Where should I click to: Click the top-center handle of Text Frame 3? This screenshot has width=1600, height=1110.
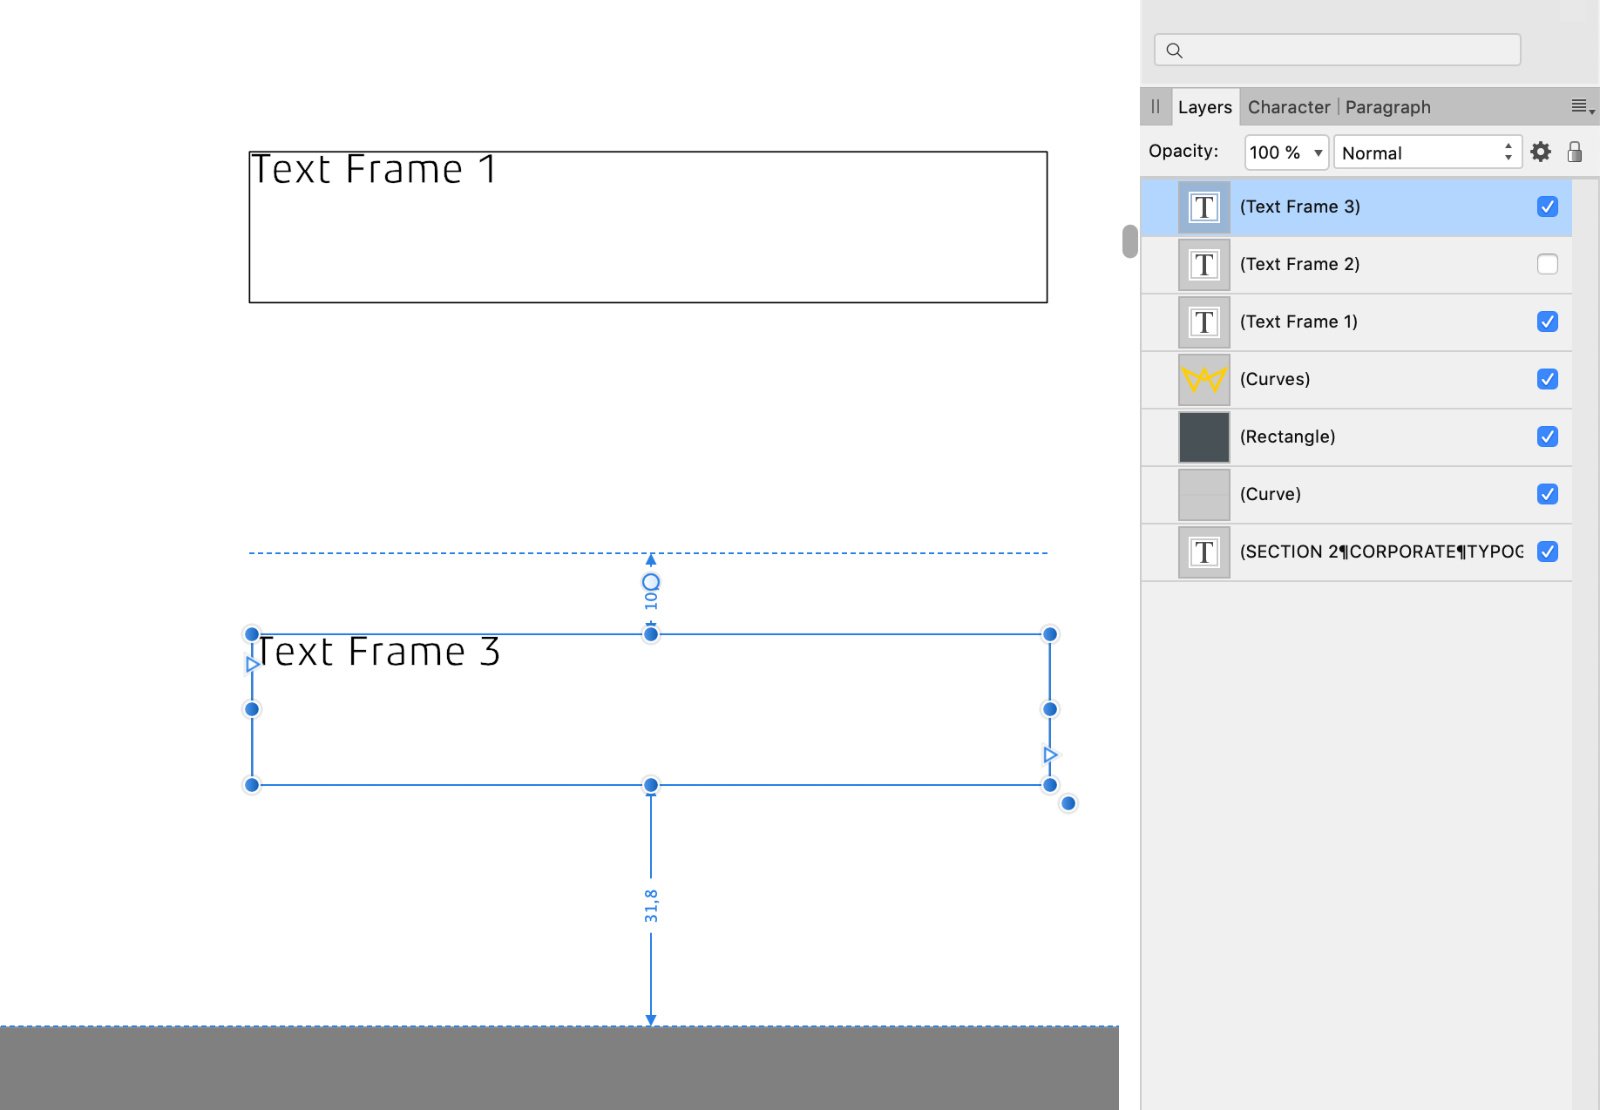coord(651,634)
